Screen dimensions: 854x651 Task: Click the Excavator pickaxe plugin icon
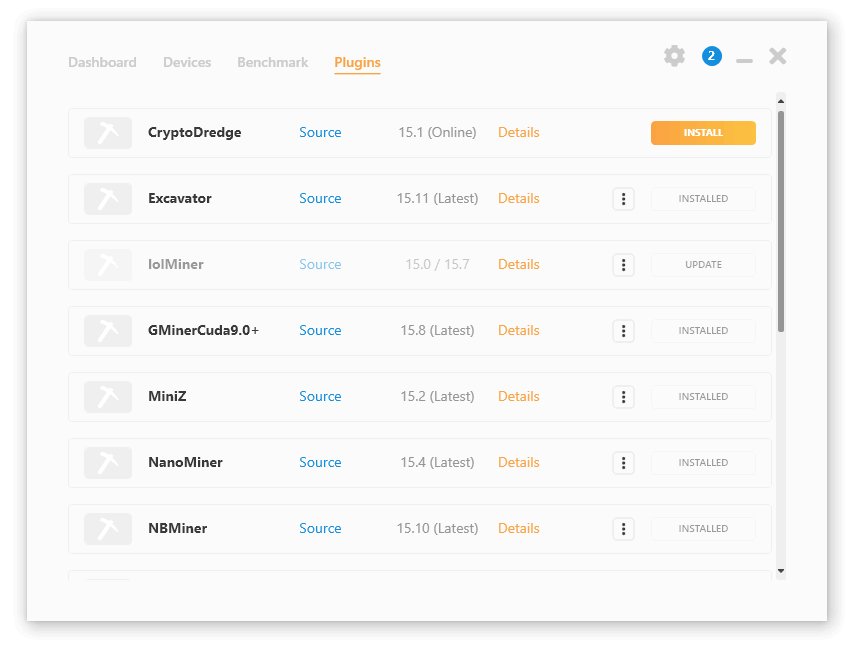click(108, 199)
